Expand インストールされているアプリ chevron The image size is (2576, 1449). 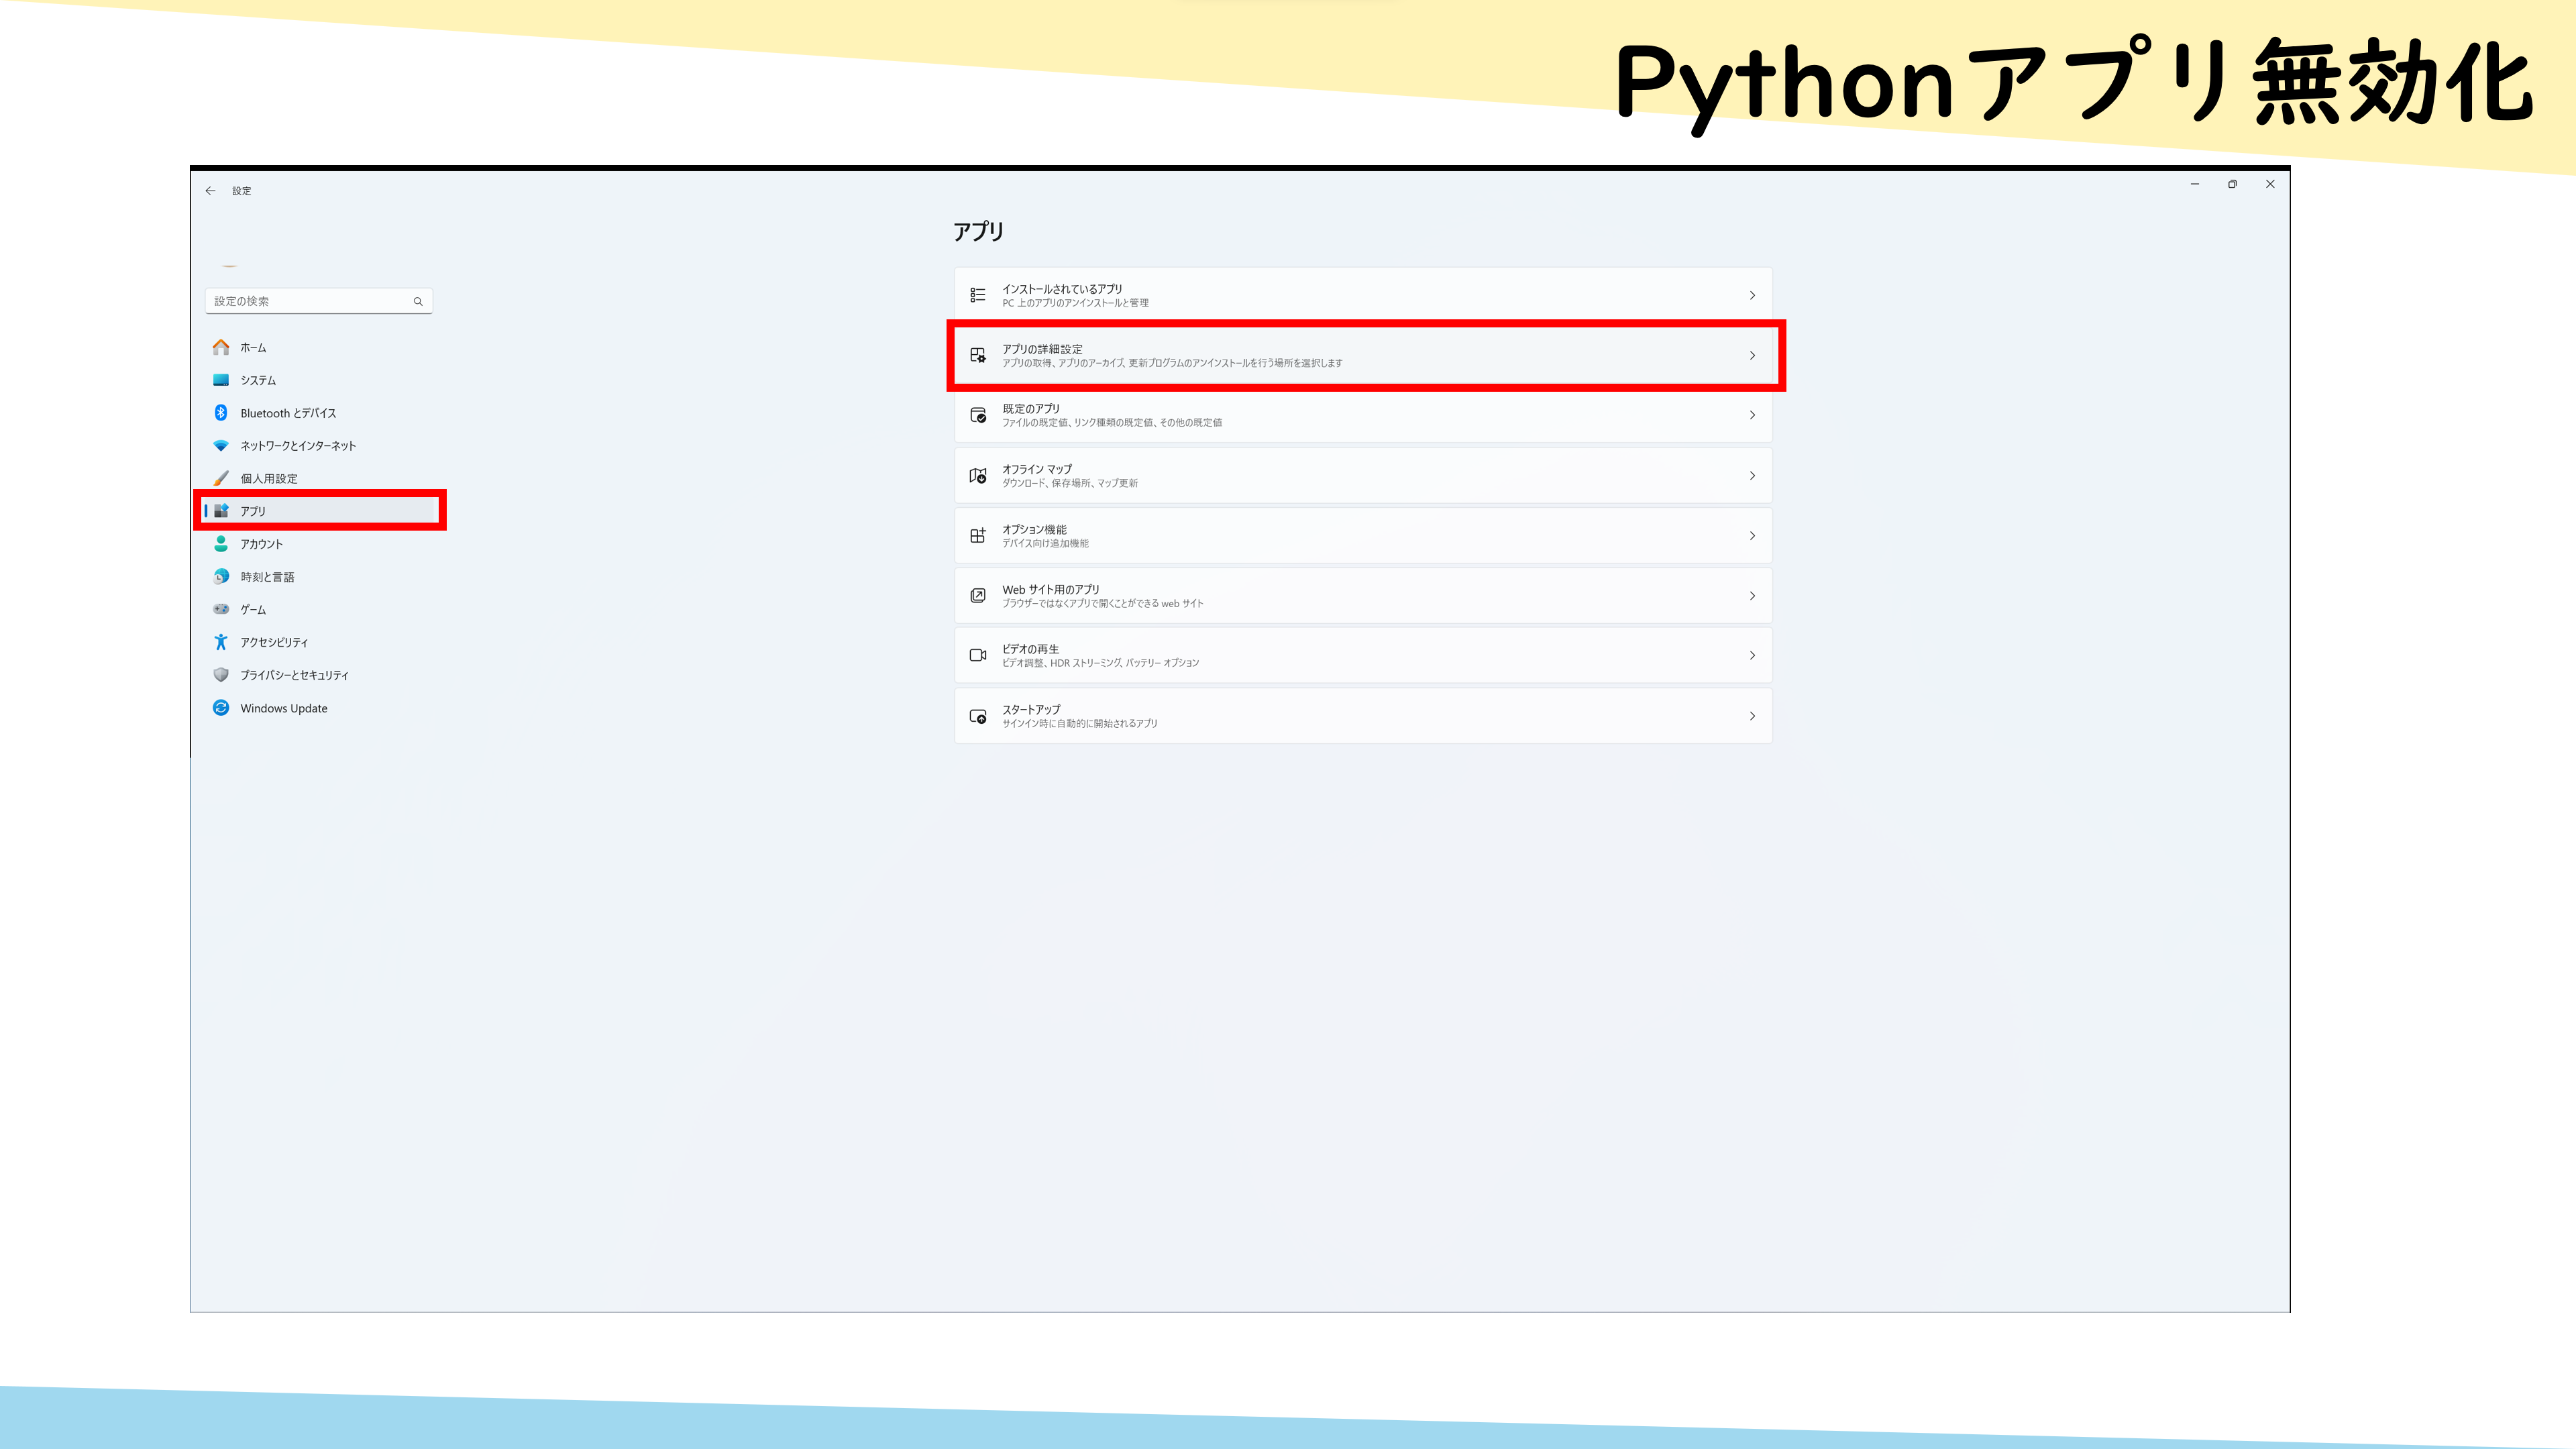click(x=1752, y=295)
